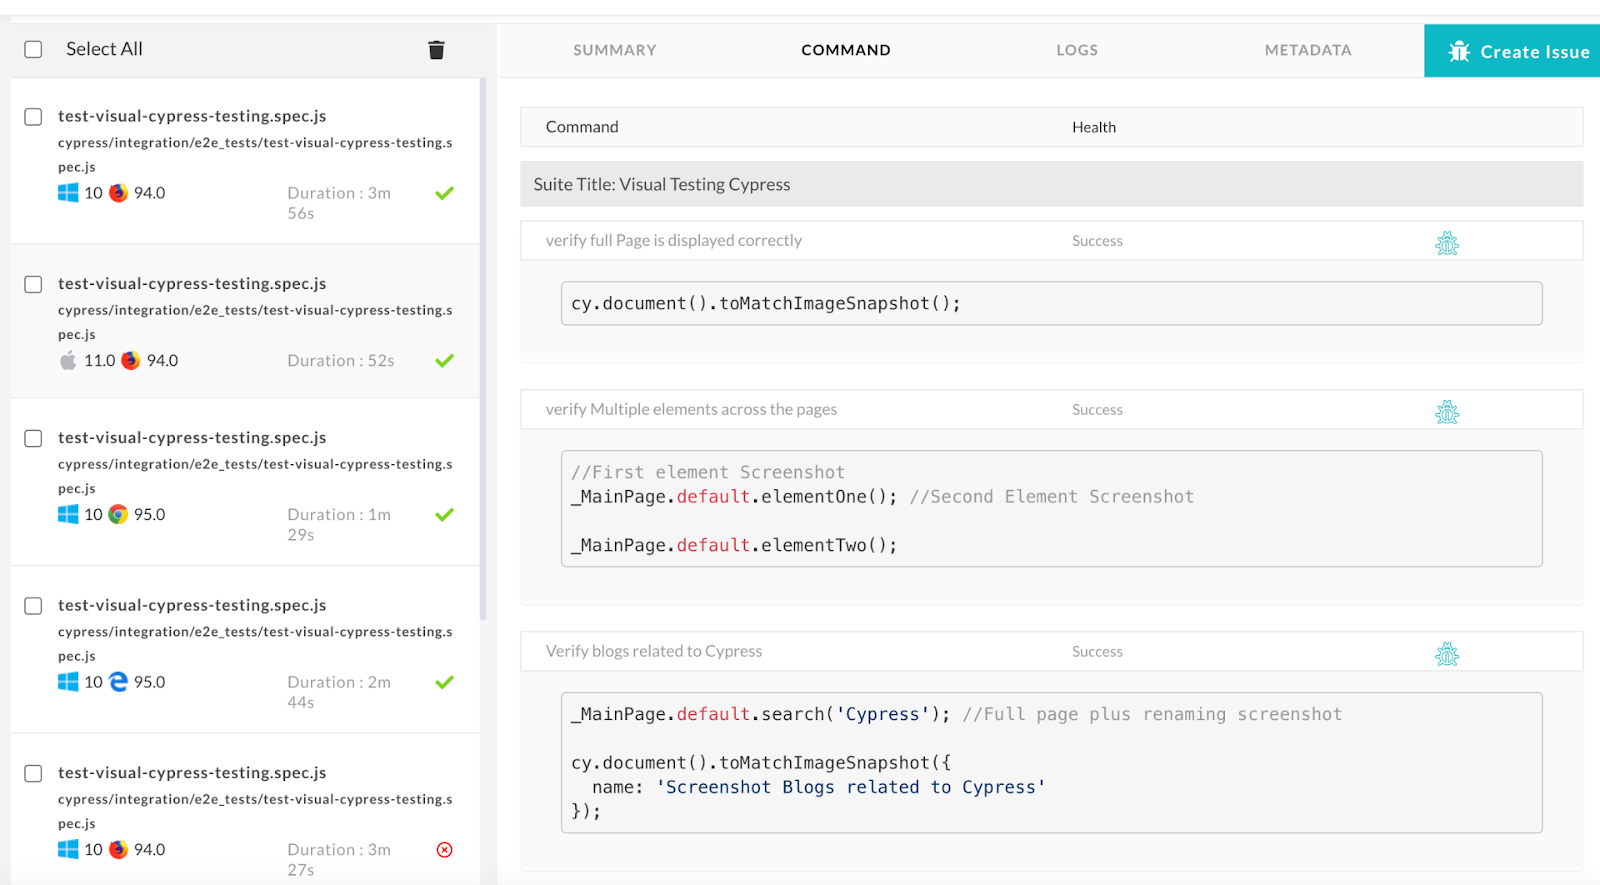Check the test with duration 3m 56s

(33, 117)
